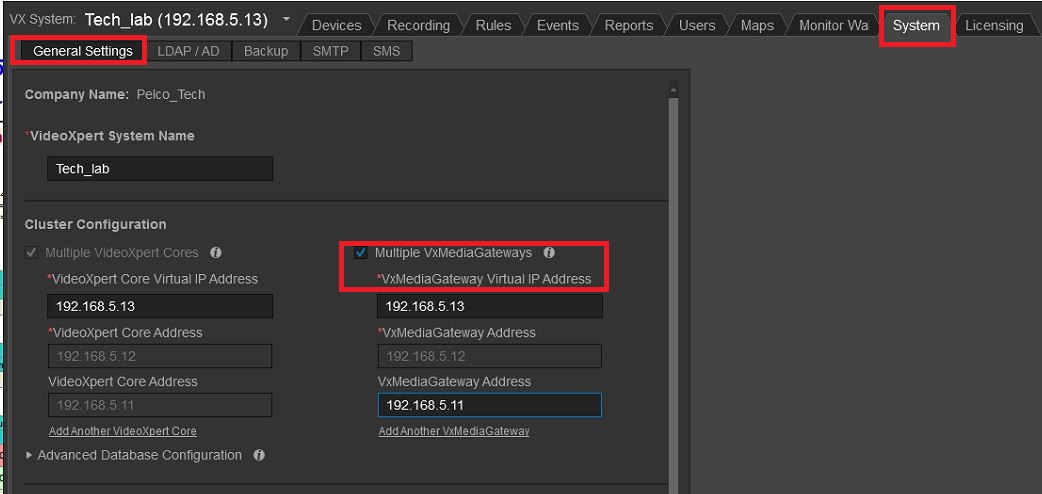
Task: Open the Backup sub-tab
Action: tap(266, 51)
